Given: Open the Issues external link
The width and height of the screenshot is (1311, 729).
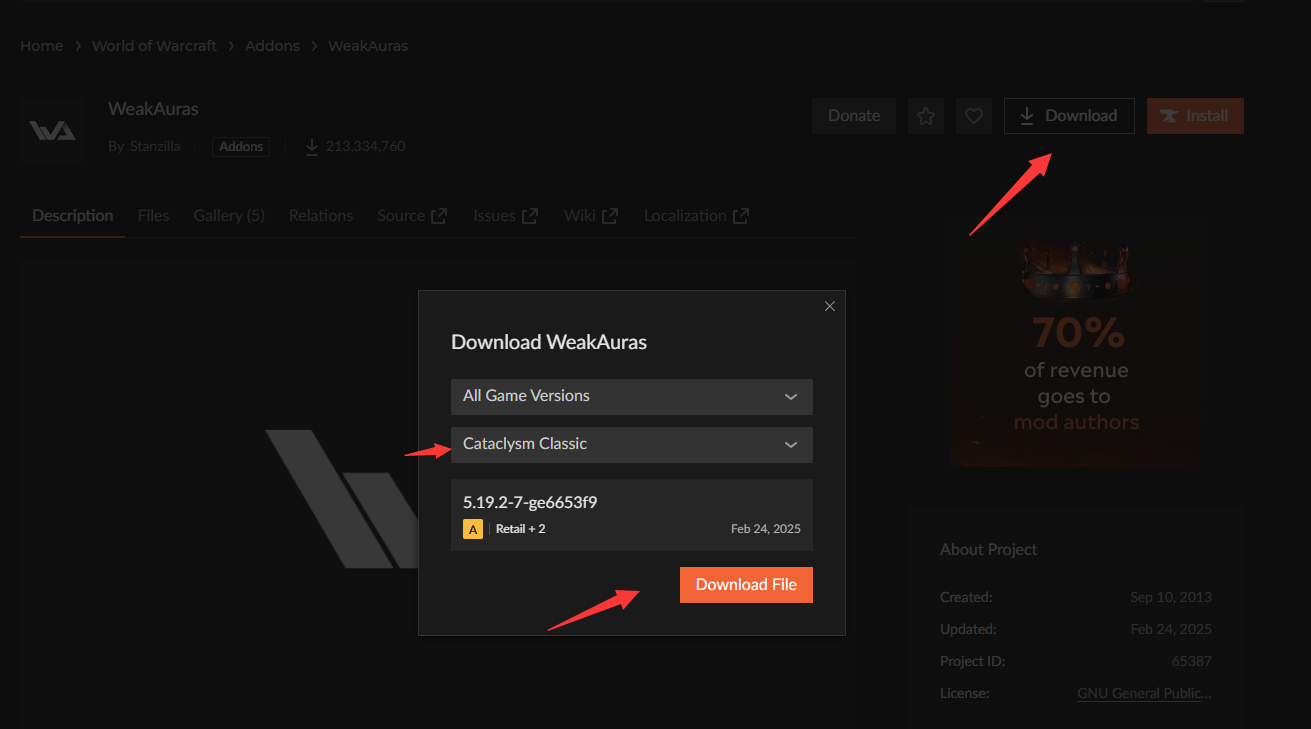Looking at the screenshot, I should pos(506,216).
